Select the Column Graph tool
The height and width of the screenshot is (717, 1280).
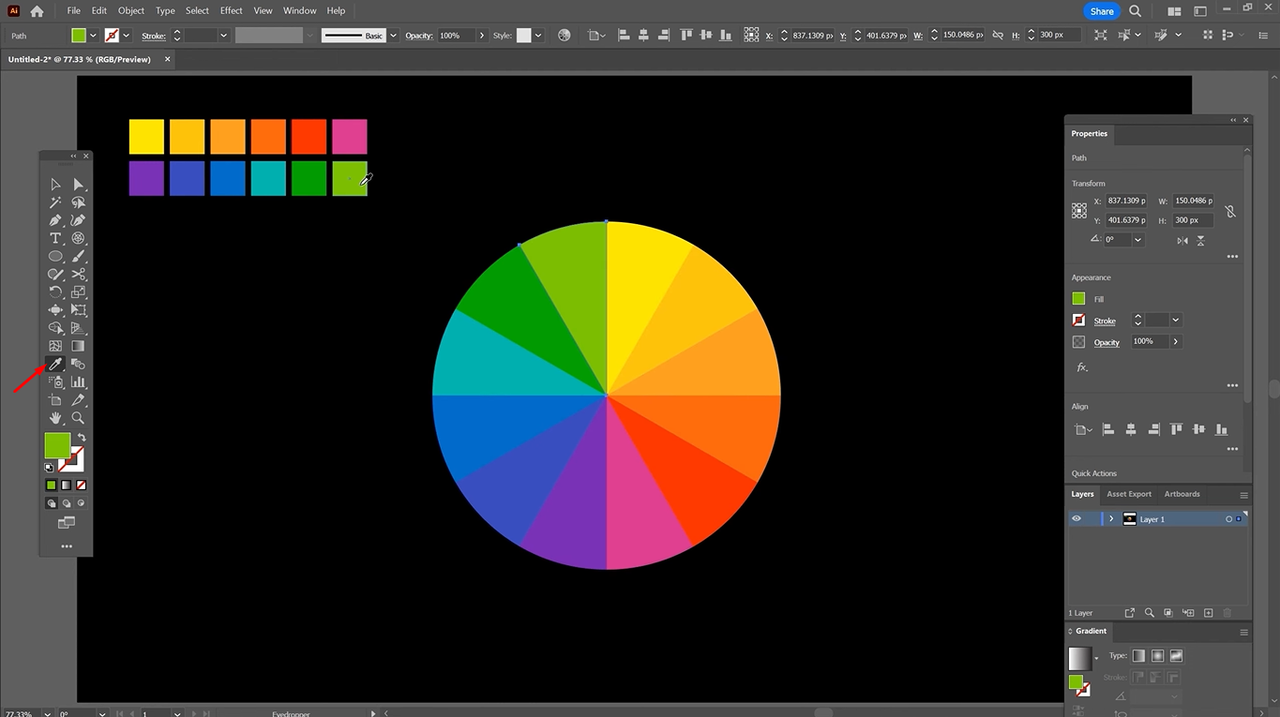(78, 382)
